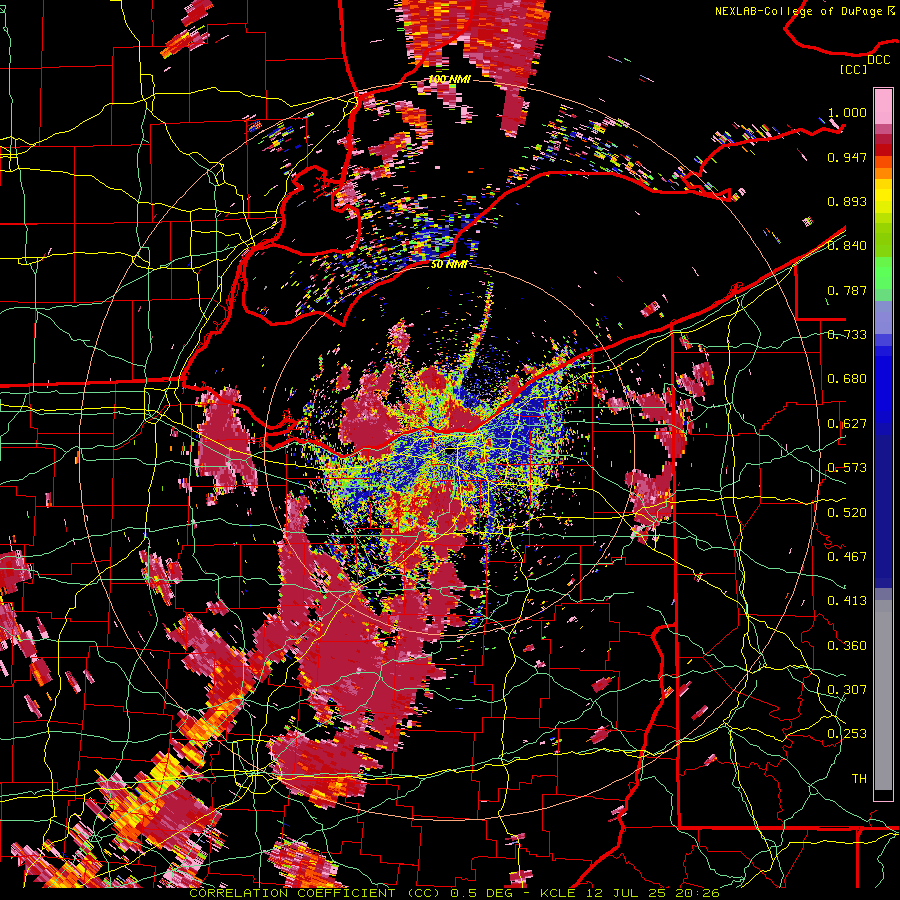
Task: Select the 0.573 scale value
Action: click(x=847, y=468)
